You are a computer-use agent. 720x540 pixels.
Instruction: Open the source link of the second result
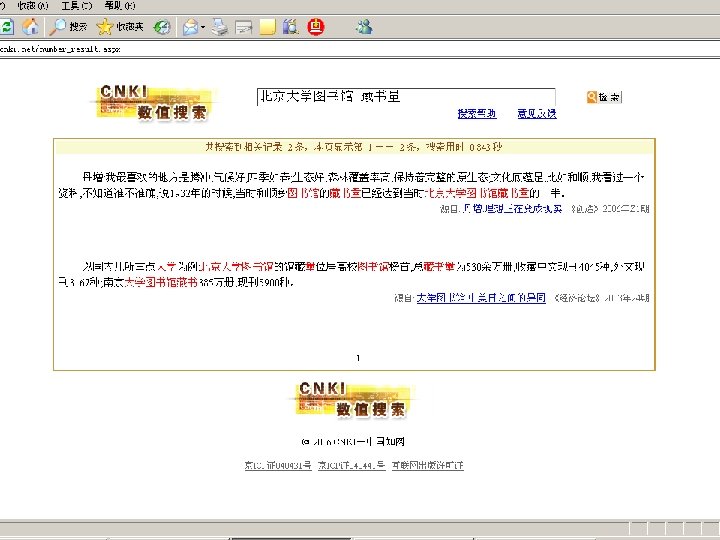point(481,298)
